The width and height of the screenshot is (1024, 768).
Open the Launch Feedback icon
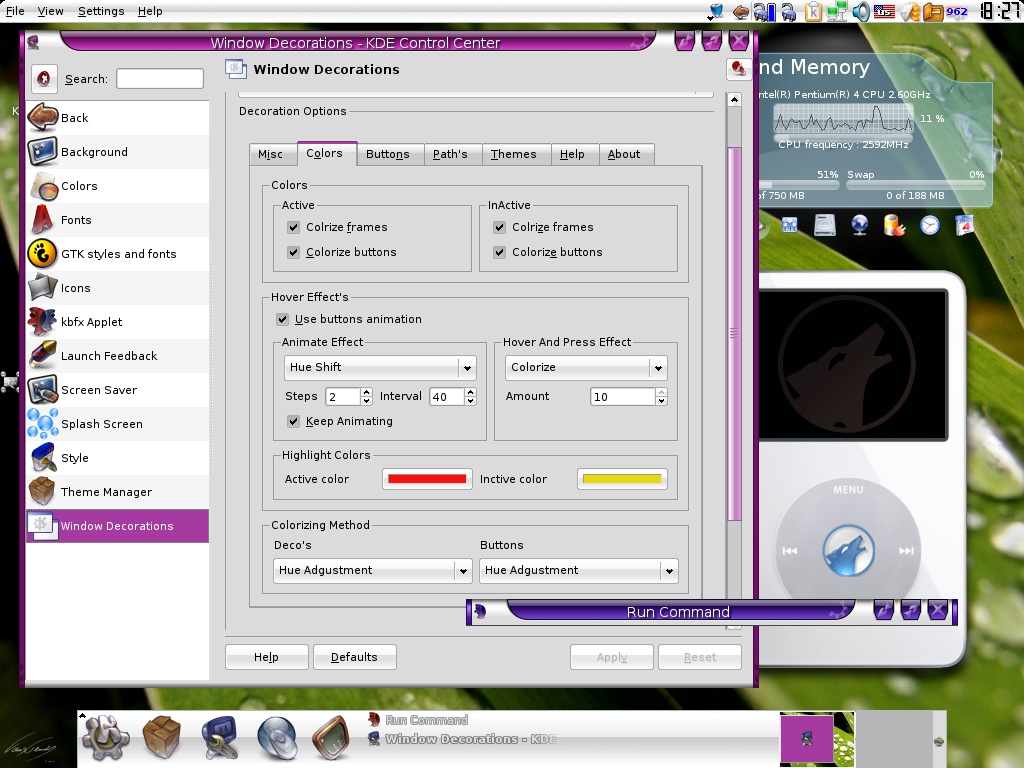coord(43,355)
